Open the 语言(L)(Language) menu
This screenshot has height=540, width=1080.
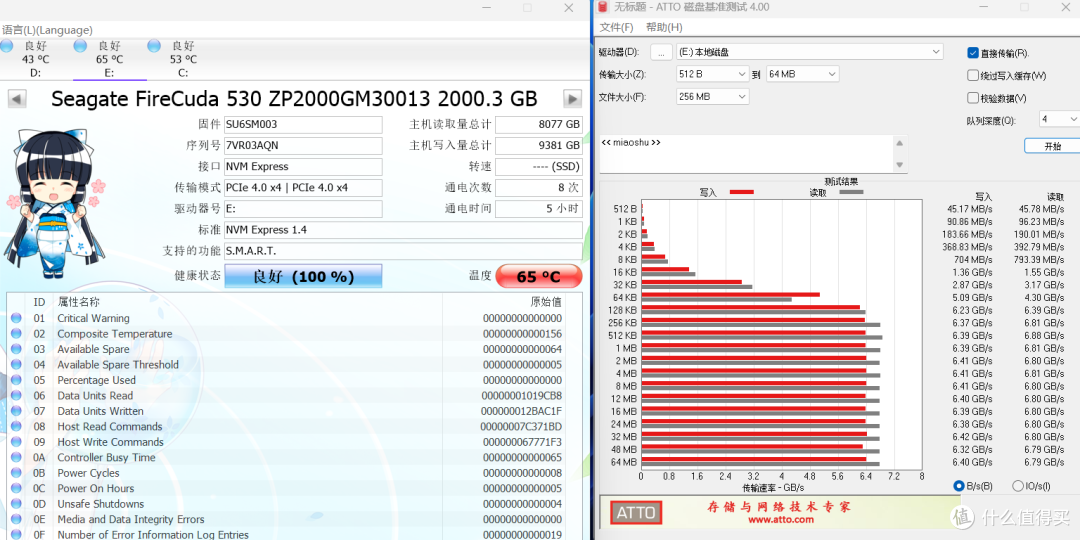47,30
